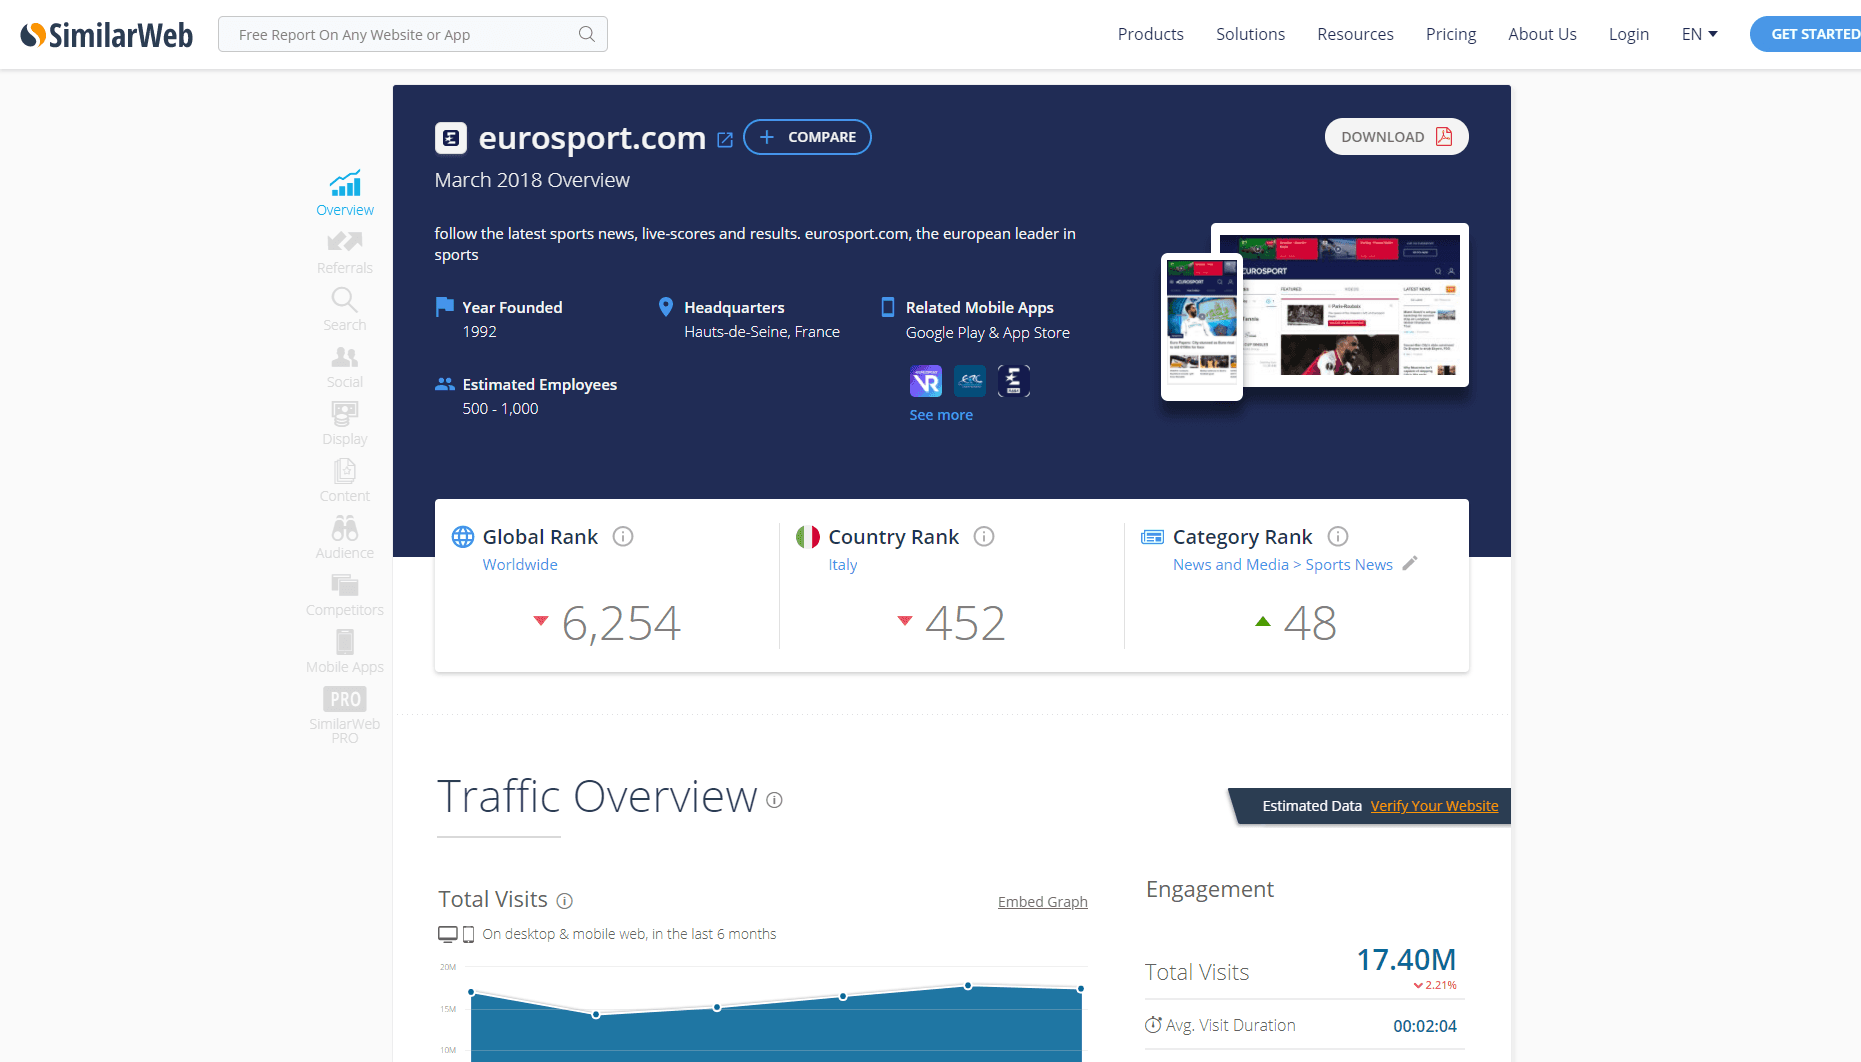Switch to the Overview tab
The image size is (1861, 1062).
coord(344,192)
